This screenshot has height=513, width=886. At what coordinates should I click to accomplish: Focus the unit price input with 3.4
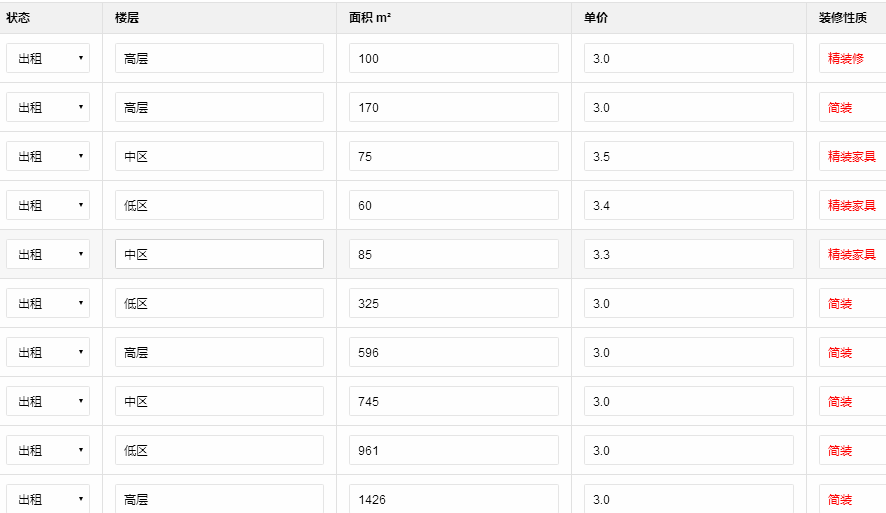[x=688, y=206]
